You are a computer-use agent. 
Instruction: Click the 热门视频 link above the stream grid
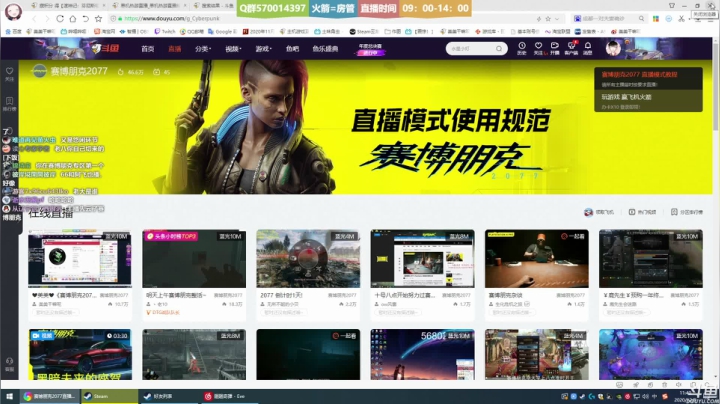[642, 212]
